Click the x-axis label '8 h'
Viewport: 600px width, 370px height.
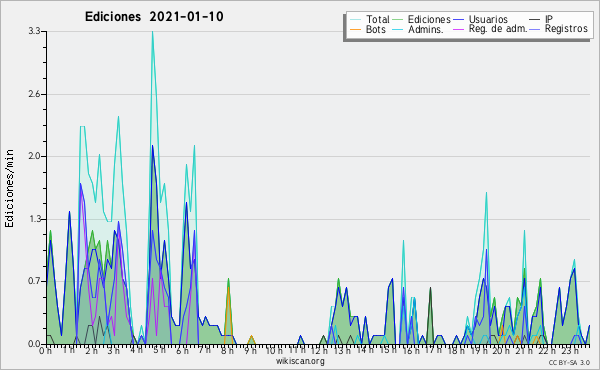click(x=227, y=351)
